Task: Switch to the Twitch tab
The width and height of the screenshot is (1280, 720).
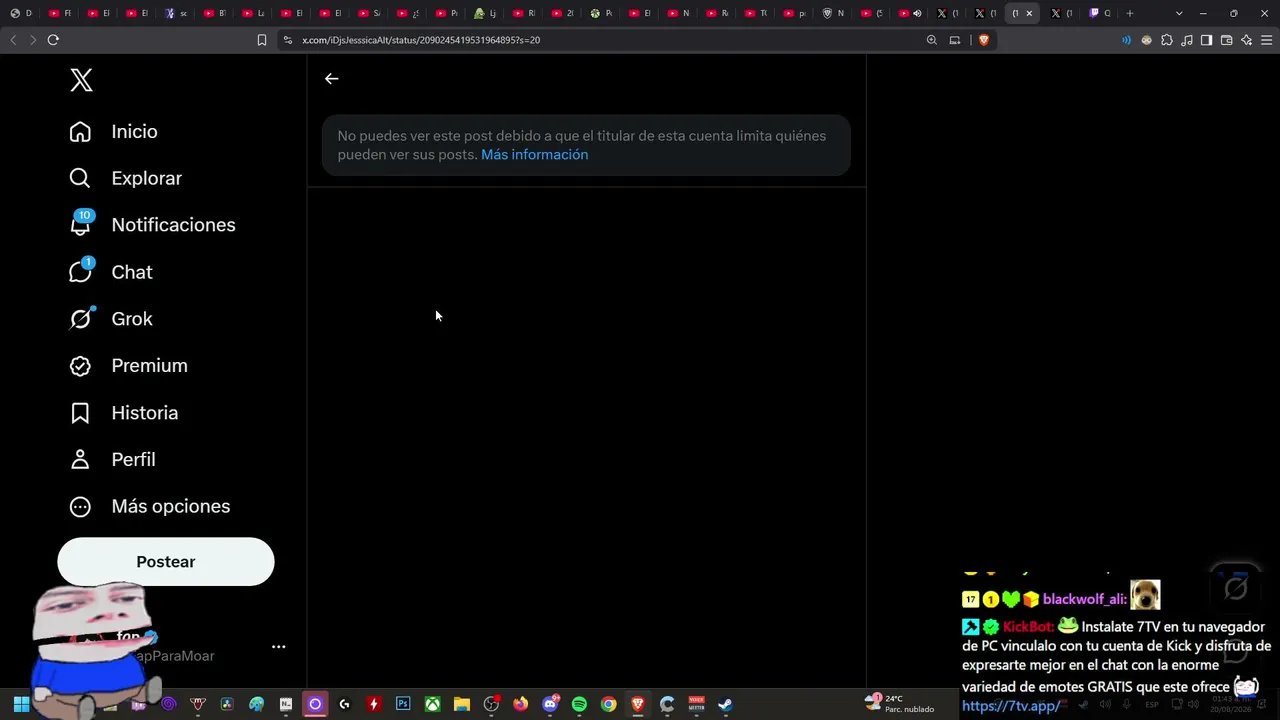Action: pos(1100,13)
